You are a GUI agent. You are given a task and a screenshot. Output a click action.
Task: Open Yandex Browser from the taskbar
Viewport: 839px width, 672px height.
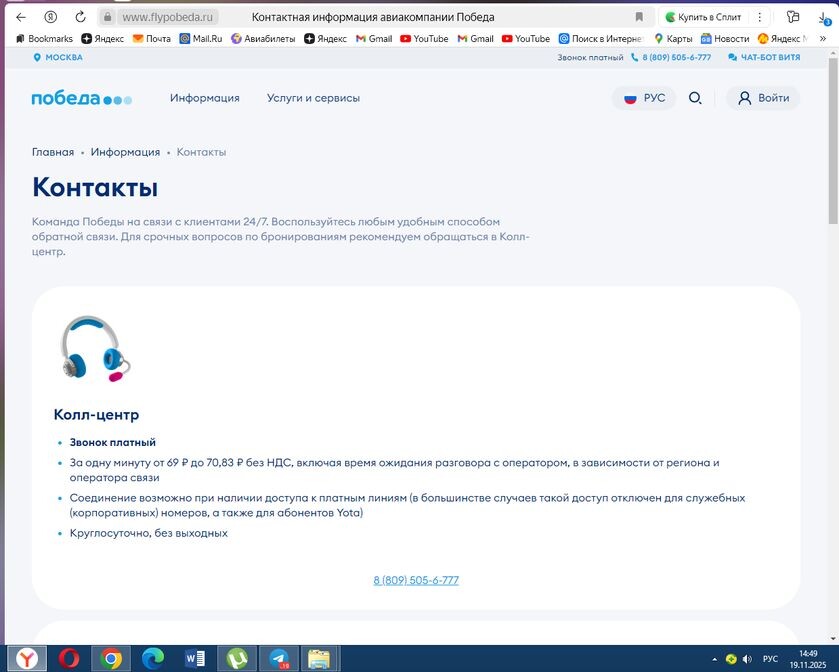pos(27,659)
